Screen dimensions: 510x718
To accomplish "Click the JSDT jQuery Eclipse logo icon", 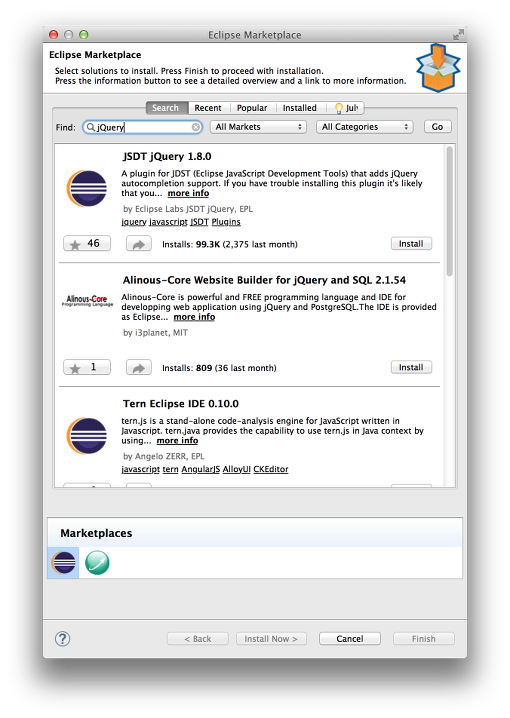I will pos(87,188).
